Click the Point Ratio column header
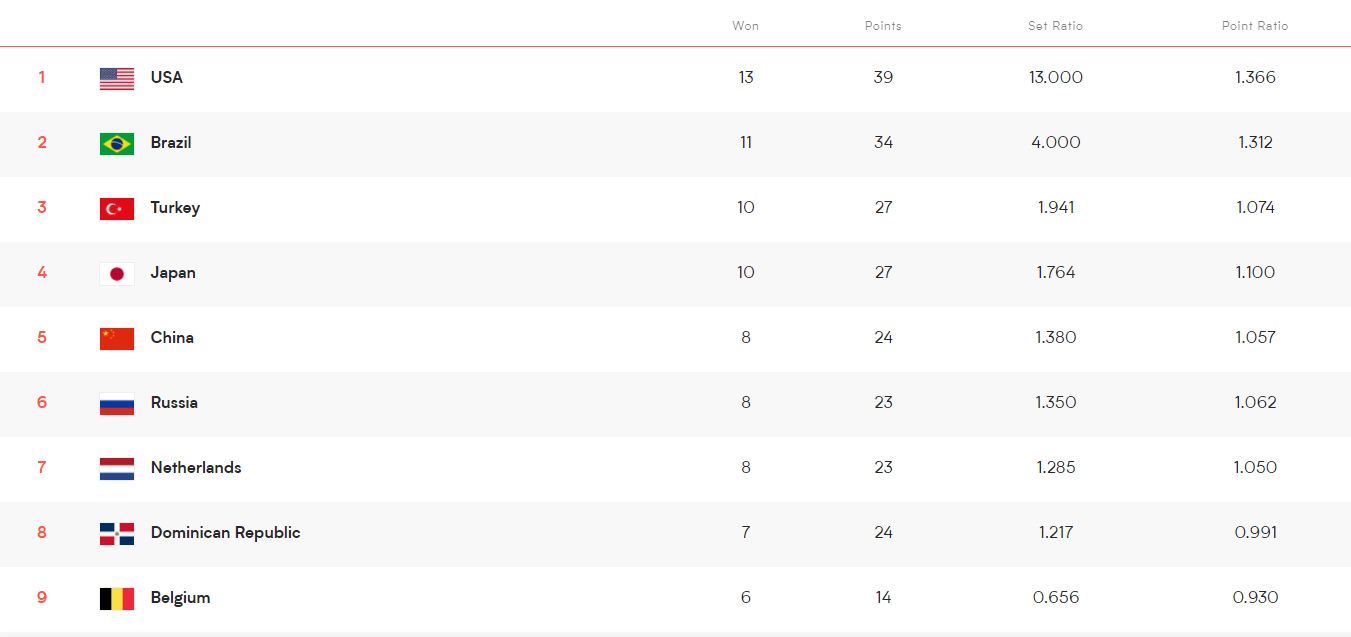The height and width of the screenshot is (637, 1351). 1255,26
